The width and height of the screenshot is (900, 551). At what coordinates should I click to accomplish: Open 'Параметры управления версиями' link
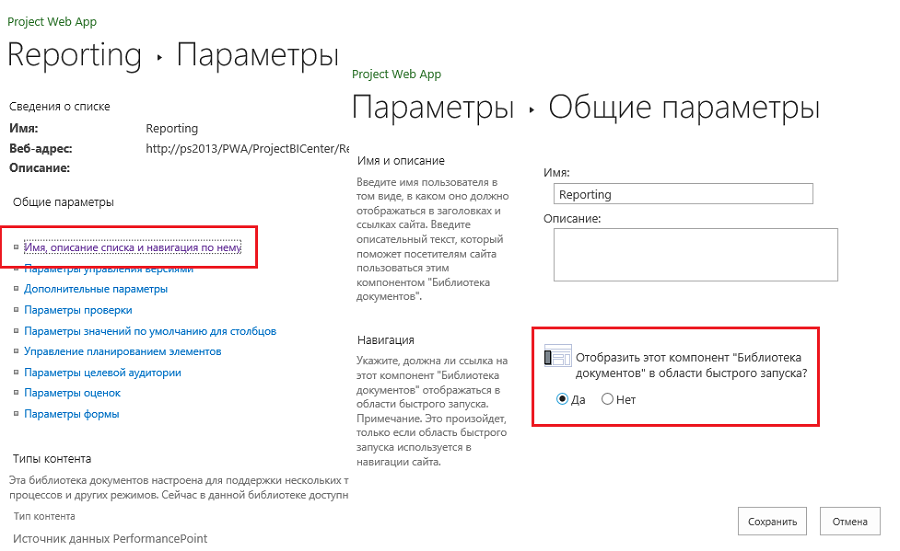tap(108, 269)
